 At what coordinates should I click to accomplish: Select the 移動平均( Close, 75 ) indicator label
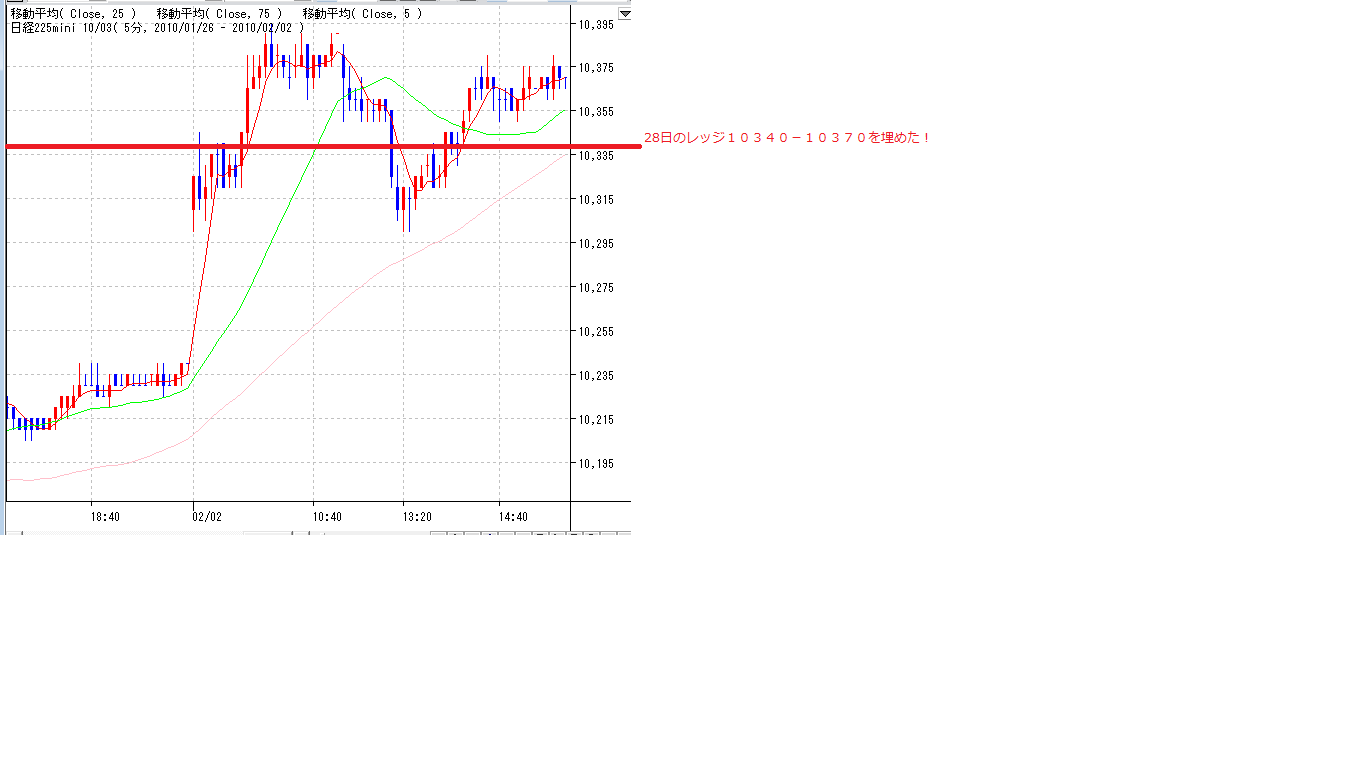click(219, 14)
